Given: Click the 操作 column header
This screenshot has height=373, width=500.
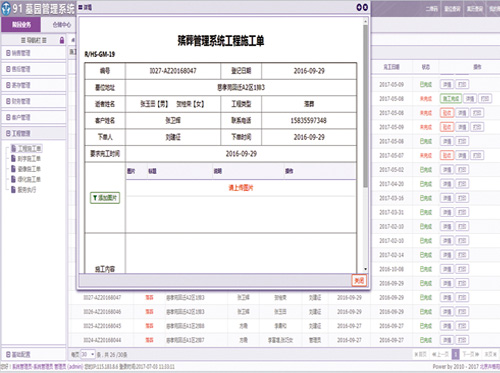Looking at the screenshot, I should click(477, 67).
